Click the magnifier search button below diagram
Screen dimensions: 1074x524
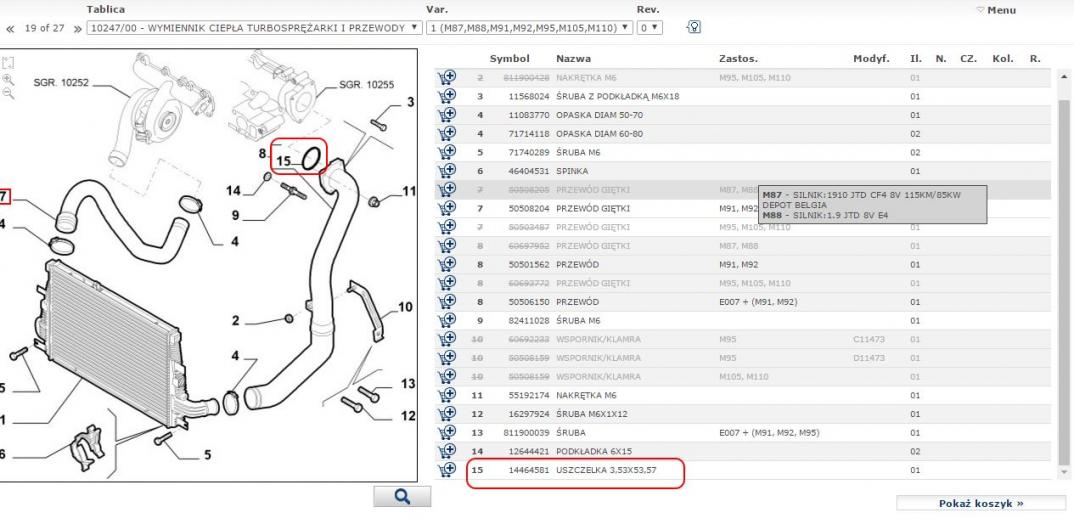pyautogui.click(x=402, y=497)
